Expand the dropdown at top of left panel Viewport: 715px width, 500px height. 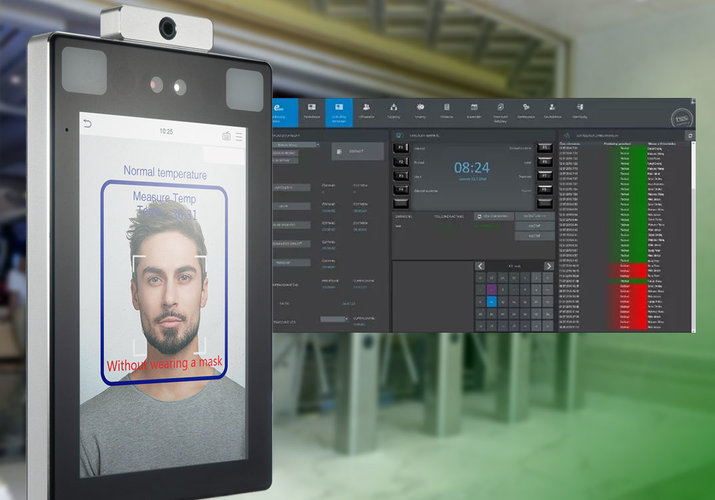click(297, 146)
